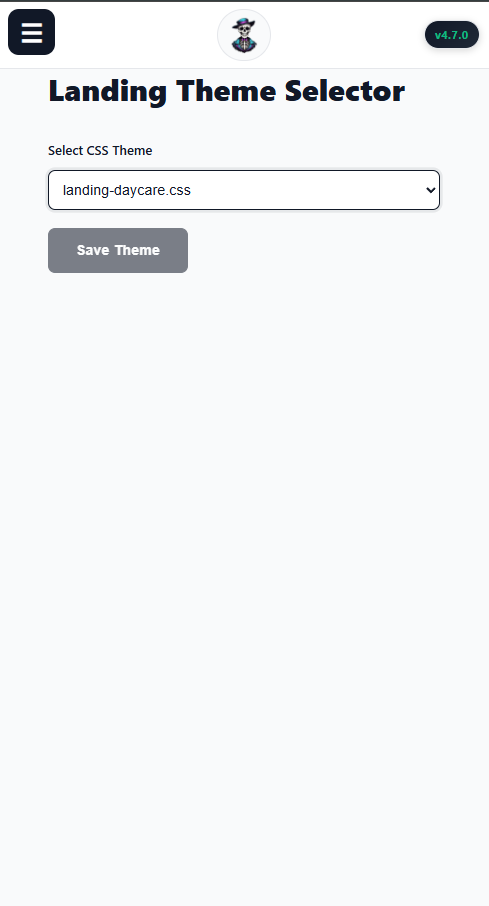Open the home page via circular skeleton logo
The image size is (489, 906).
pos(244,35)
